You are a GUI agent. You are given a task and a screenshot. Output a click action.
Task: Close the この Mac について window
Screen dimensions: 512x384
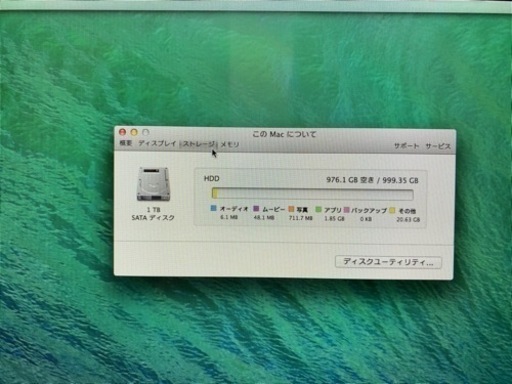(122, 132)
